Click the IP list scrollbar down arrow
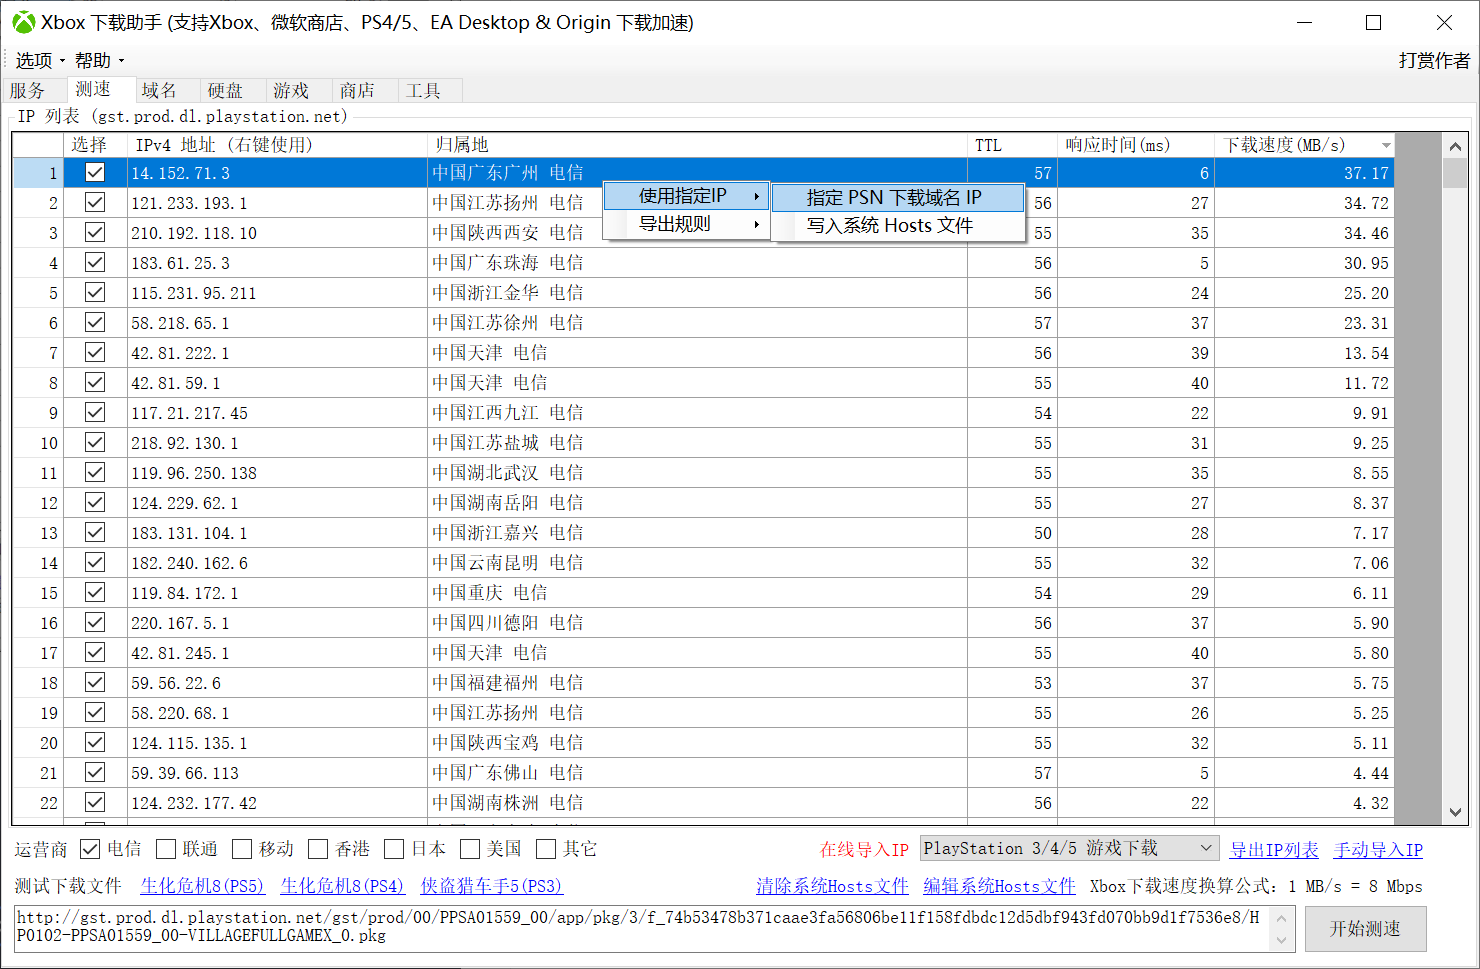 pos(1455,812)
